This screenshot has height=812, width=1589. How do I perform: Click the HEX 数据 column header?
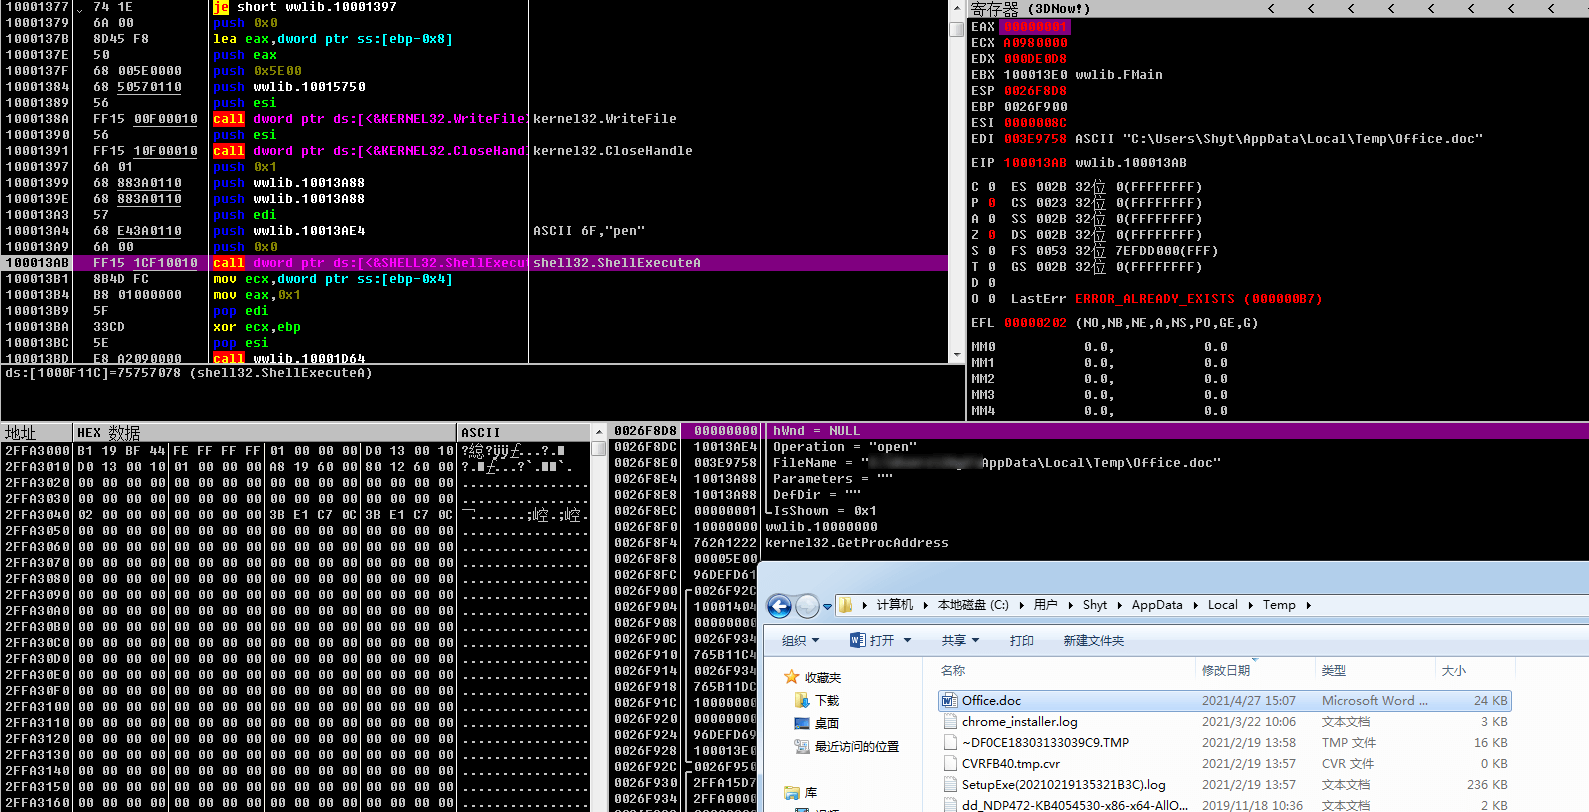point(265,433)
